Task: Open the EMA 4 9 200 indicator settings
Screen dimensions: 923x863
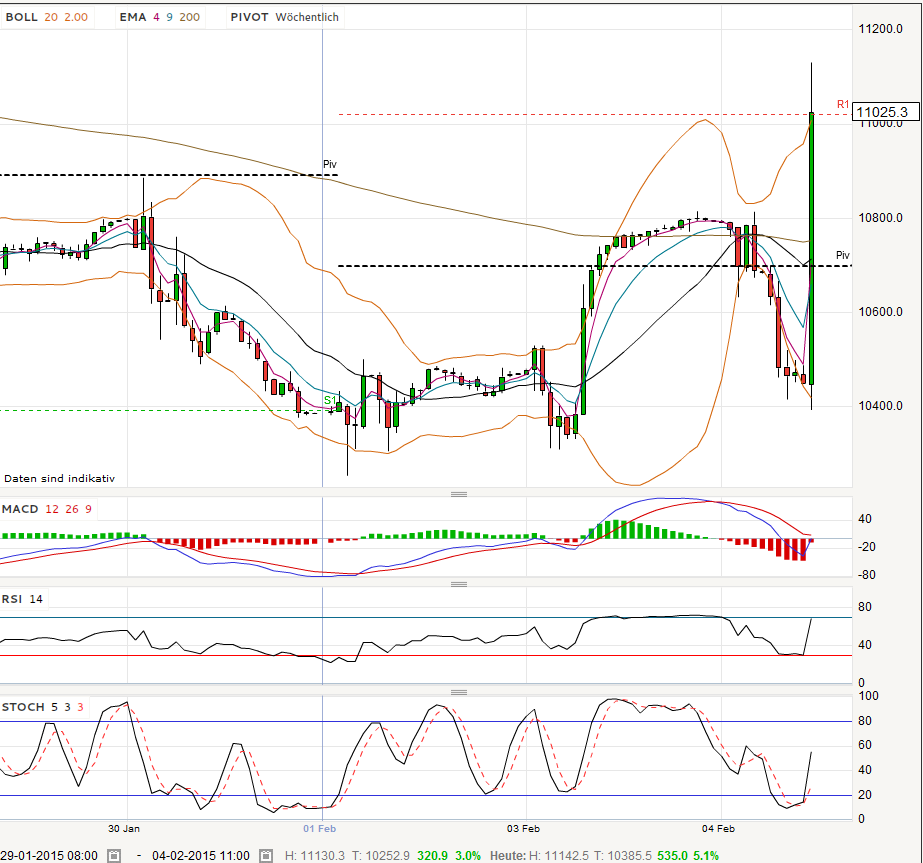Action: coord(160,17)
